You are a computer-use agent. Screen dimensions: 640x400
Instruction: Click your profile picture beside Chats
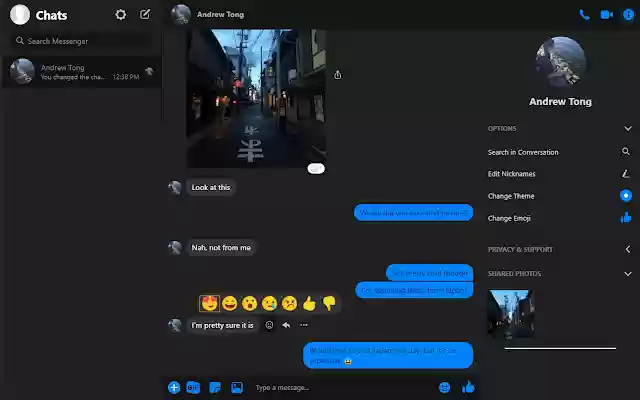(x=20, y=15)
